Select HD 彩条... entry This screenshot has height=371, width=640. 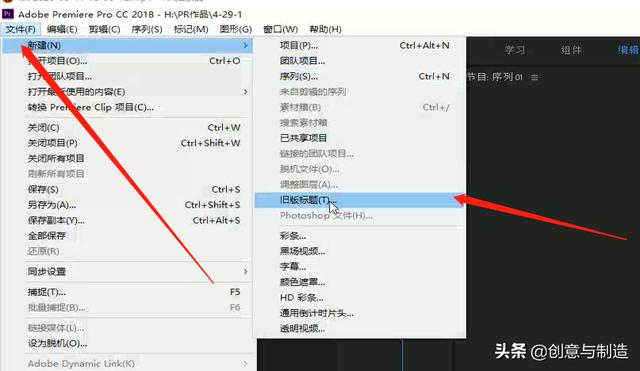coord(360,298)
